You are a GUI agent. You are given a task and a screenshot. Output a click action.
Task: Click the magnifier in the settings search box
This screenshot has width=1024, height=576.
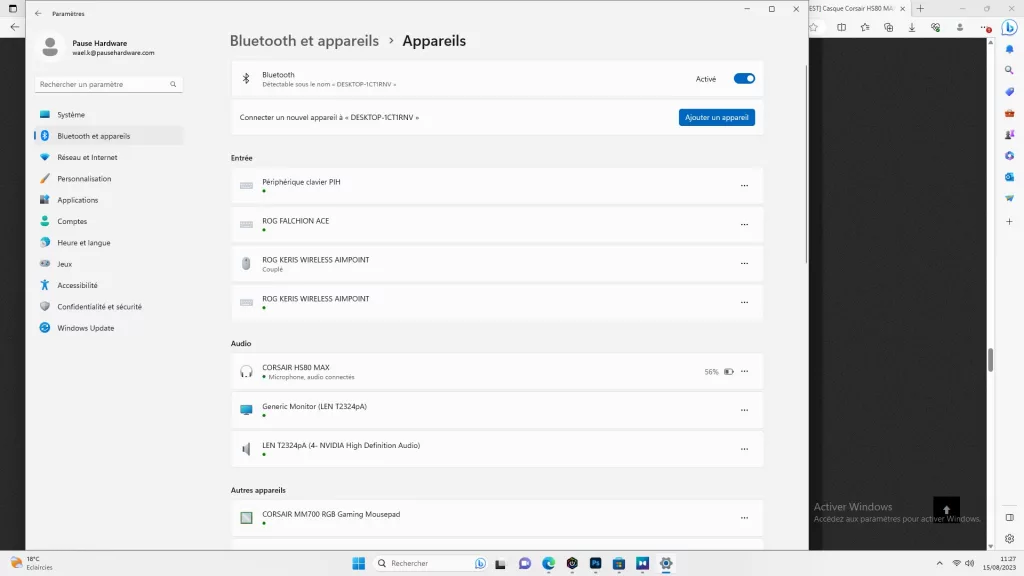(173, 84)
